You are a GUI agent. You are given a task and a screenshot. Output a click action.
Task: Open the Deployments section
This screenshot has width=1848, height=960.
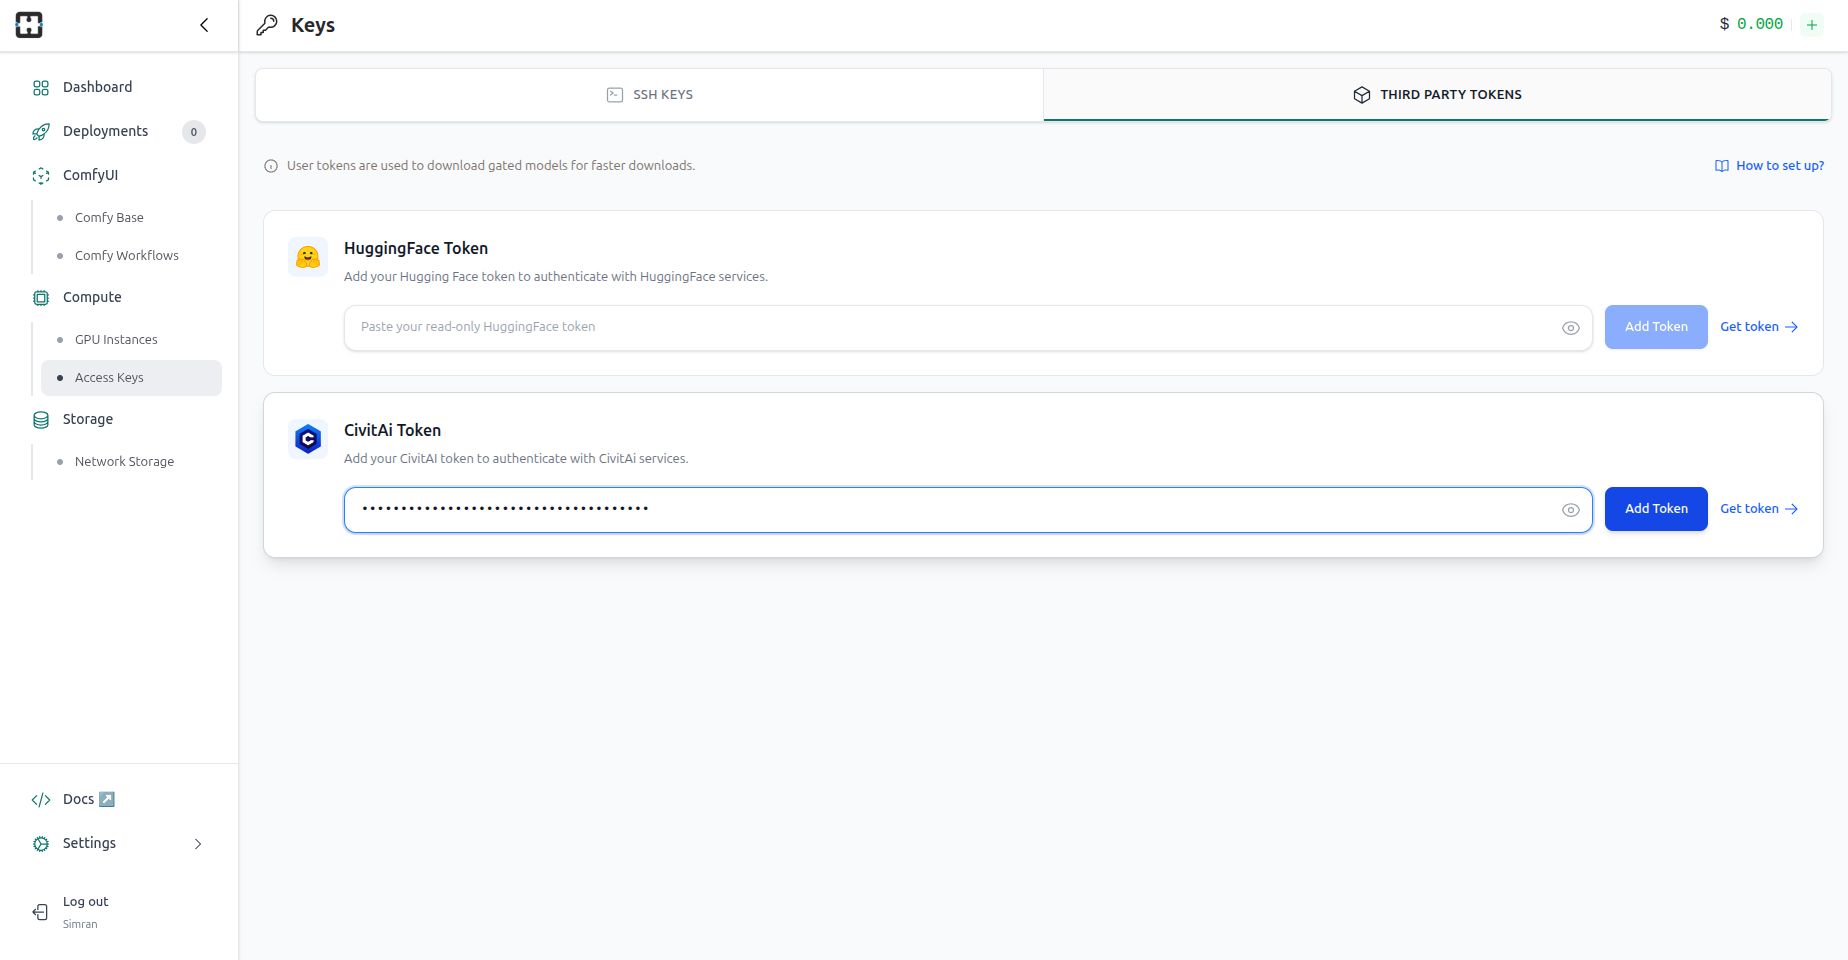pos(105,131)
